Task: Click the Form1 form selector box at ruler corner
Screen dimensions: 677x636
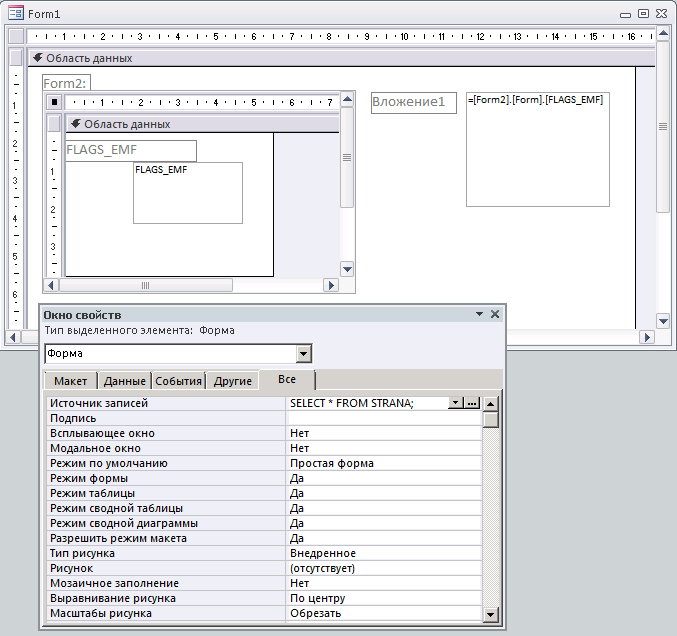Action: click(16, 36)
